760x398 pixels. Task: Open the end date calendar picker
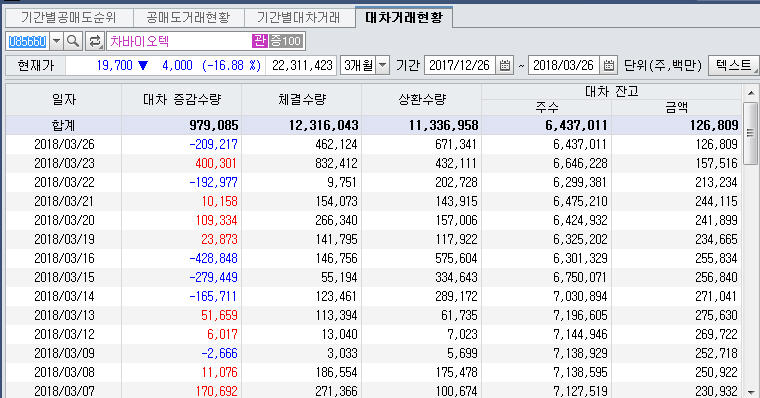(609, 65)
